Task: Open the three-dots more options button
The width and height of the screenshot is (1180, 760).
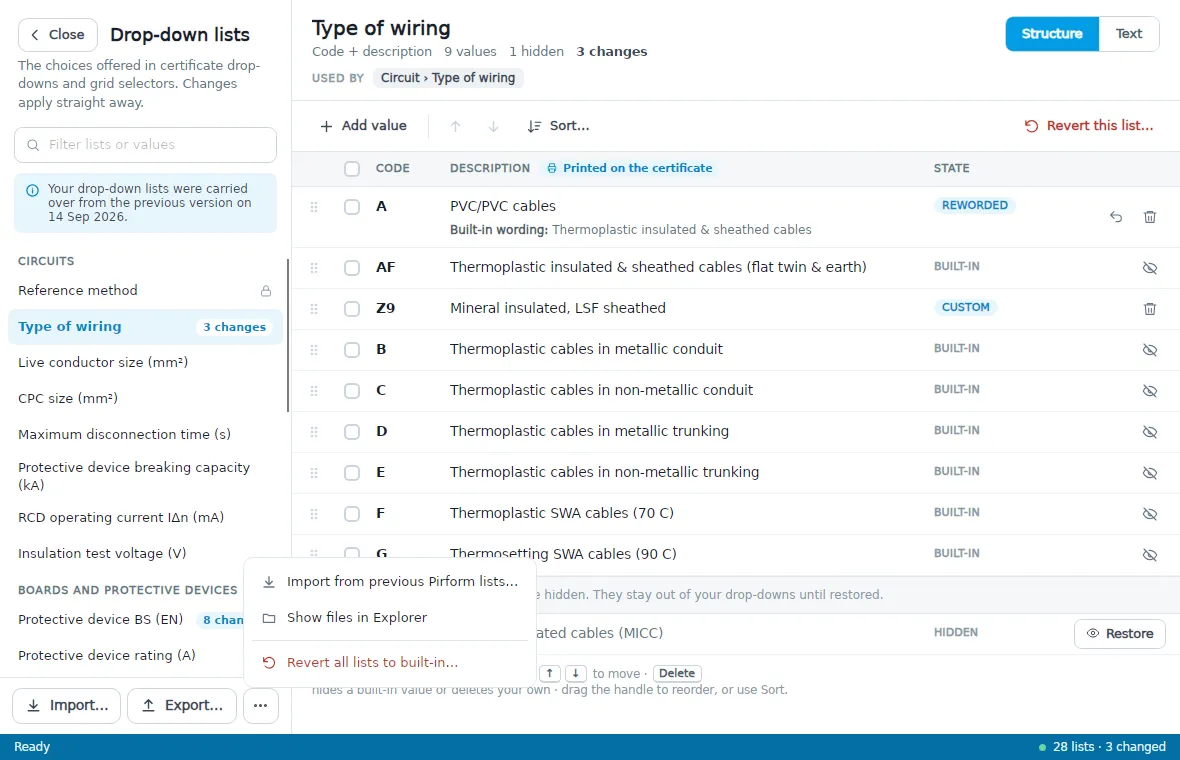Action: point(260,706)
